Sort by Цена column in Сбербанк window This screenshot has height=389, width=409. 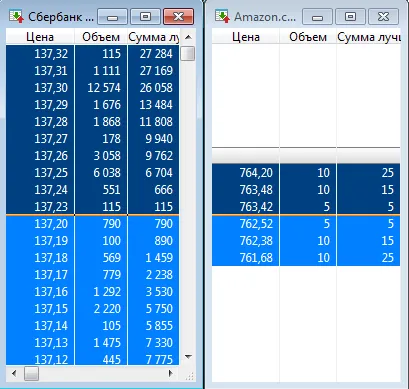click(x=40, y=37)
